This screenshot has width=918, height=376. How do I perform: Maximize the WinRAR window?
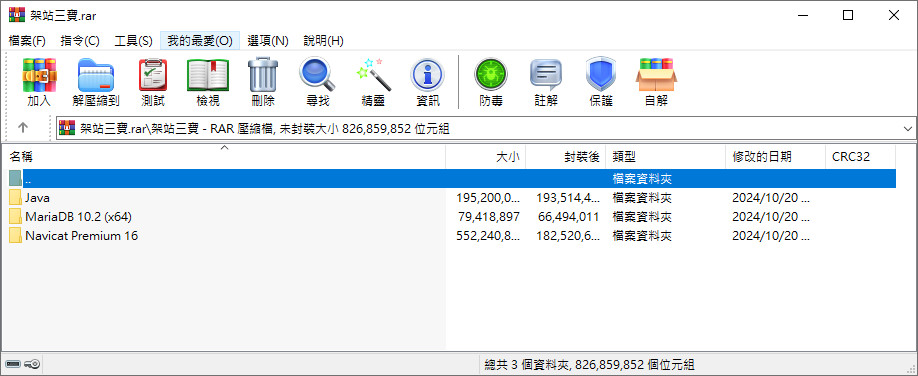pos(848,15)
